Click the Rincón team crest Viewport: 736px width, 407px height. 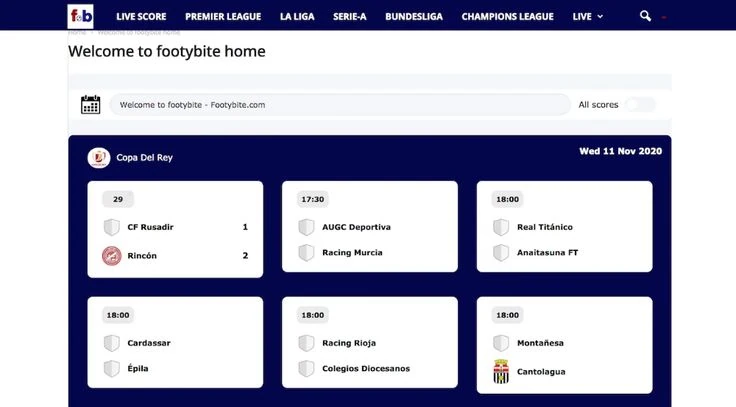click(x=112, y=255)
